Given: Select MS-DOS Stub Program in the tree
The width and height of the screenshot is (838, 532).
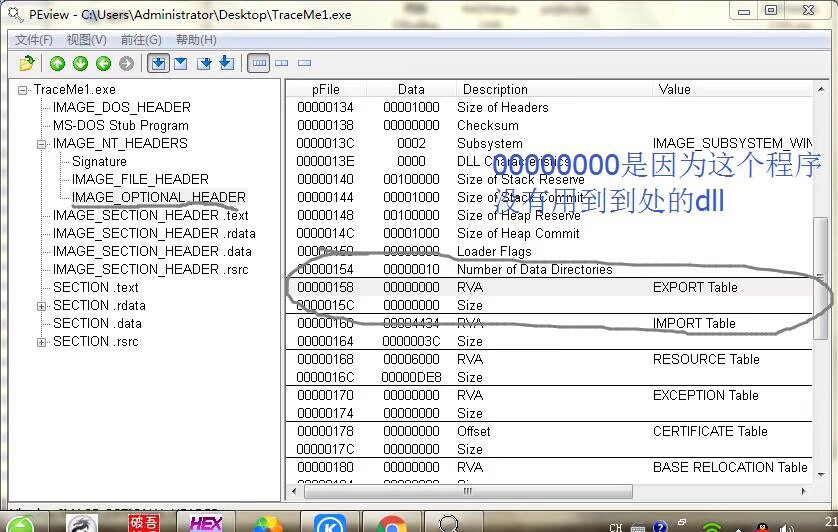Looking at the screenshot, I should pyautogui.click(x=120, y=126).
